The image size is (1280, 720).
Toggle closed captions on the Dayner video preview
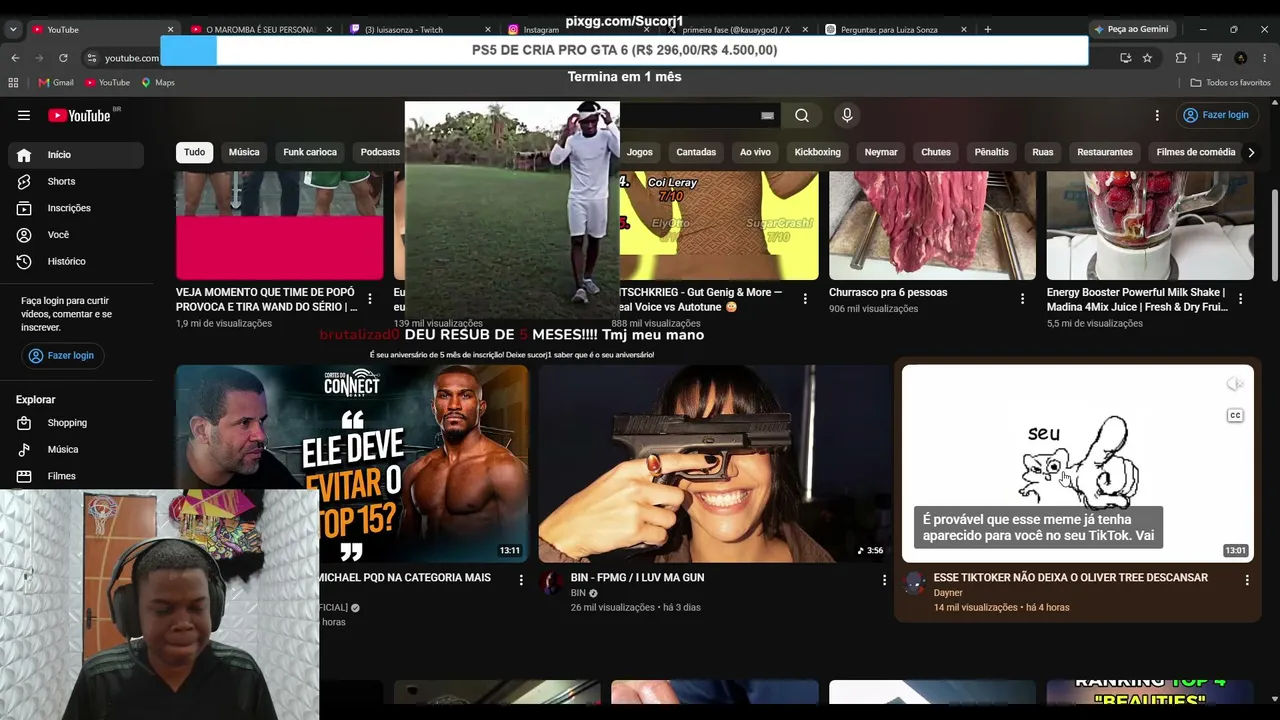pos(1235,415)
